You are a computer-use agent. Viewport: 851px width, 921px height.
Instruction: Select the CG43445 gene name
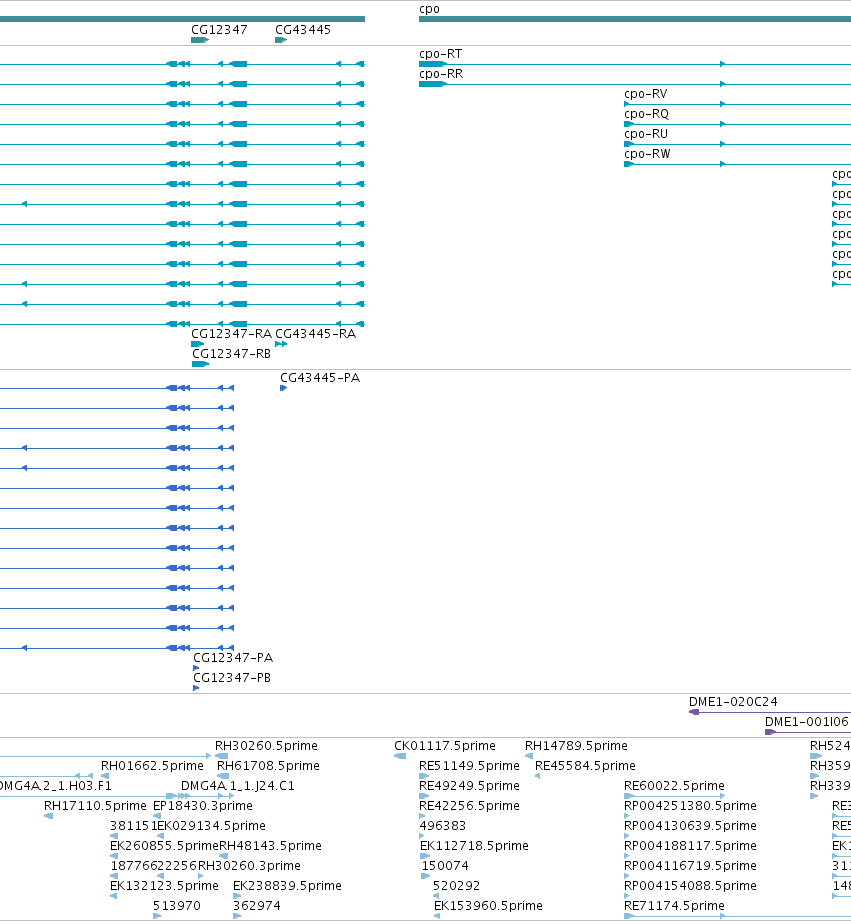tap(303, 29)
